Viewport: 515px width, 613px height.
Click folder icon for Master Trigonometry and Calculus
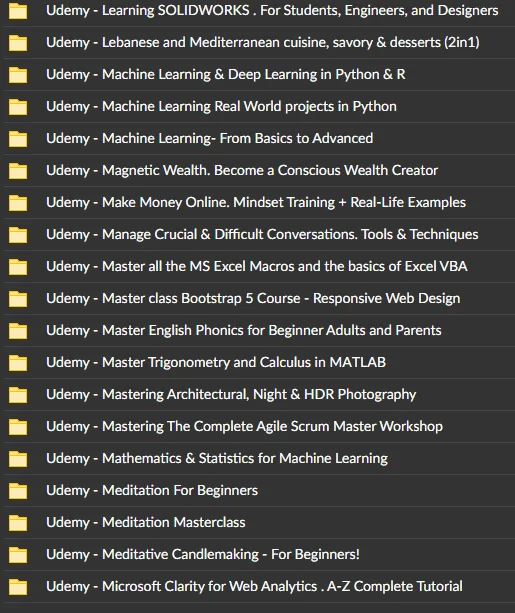point(18,363)
